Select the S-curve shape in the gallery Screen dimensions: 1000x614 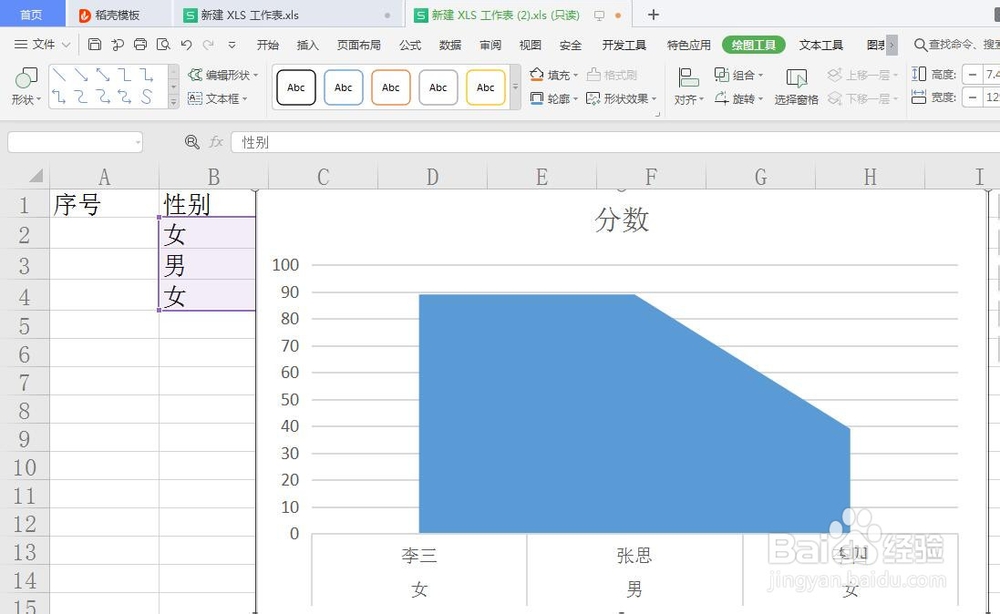coord(147,97)
